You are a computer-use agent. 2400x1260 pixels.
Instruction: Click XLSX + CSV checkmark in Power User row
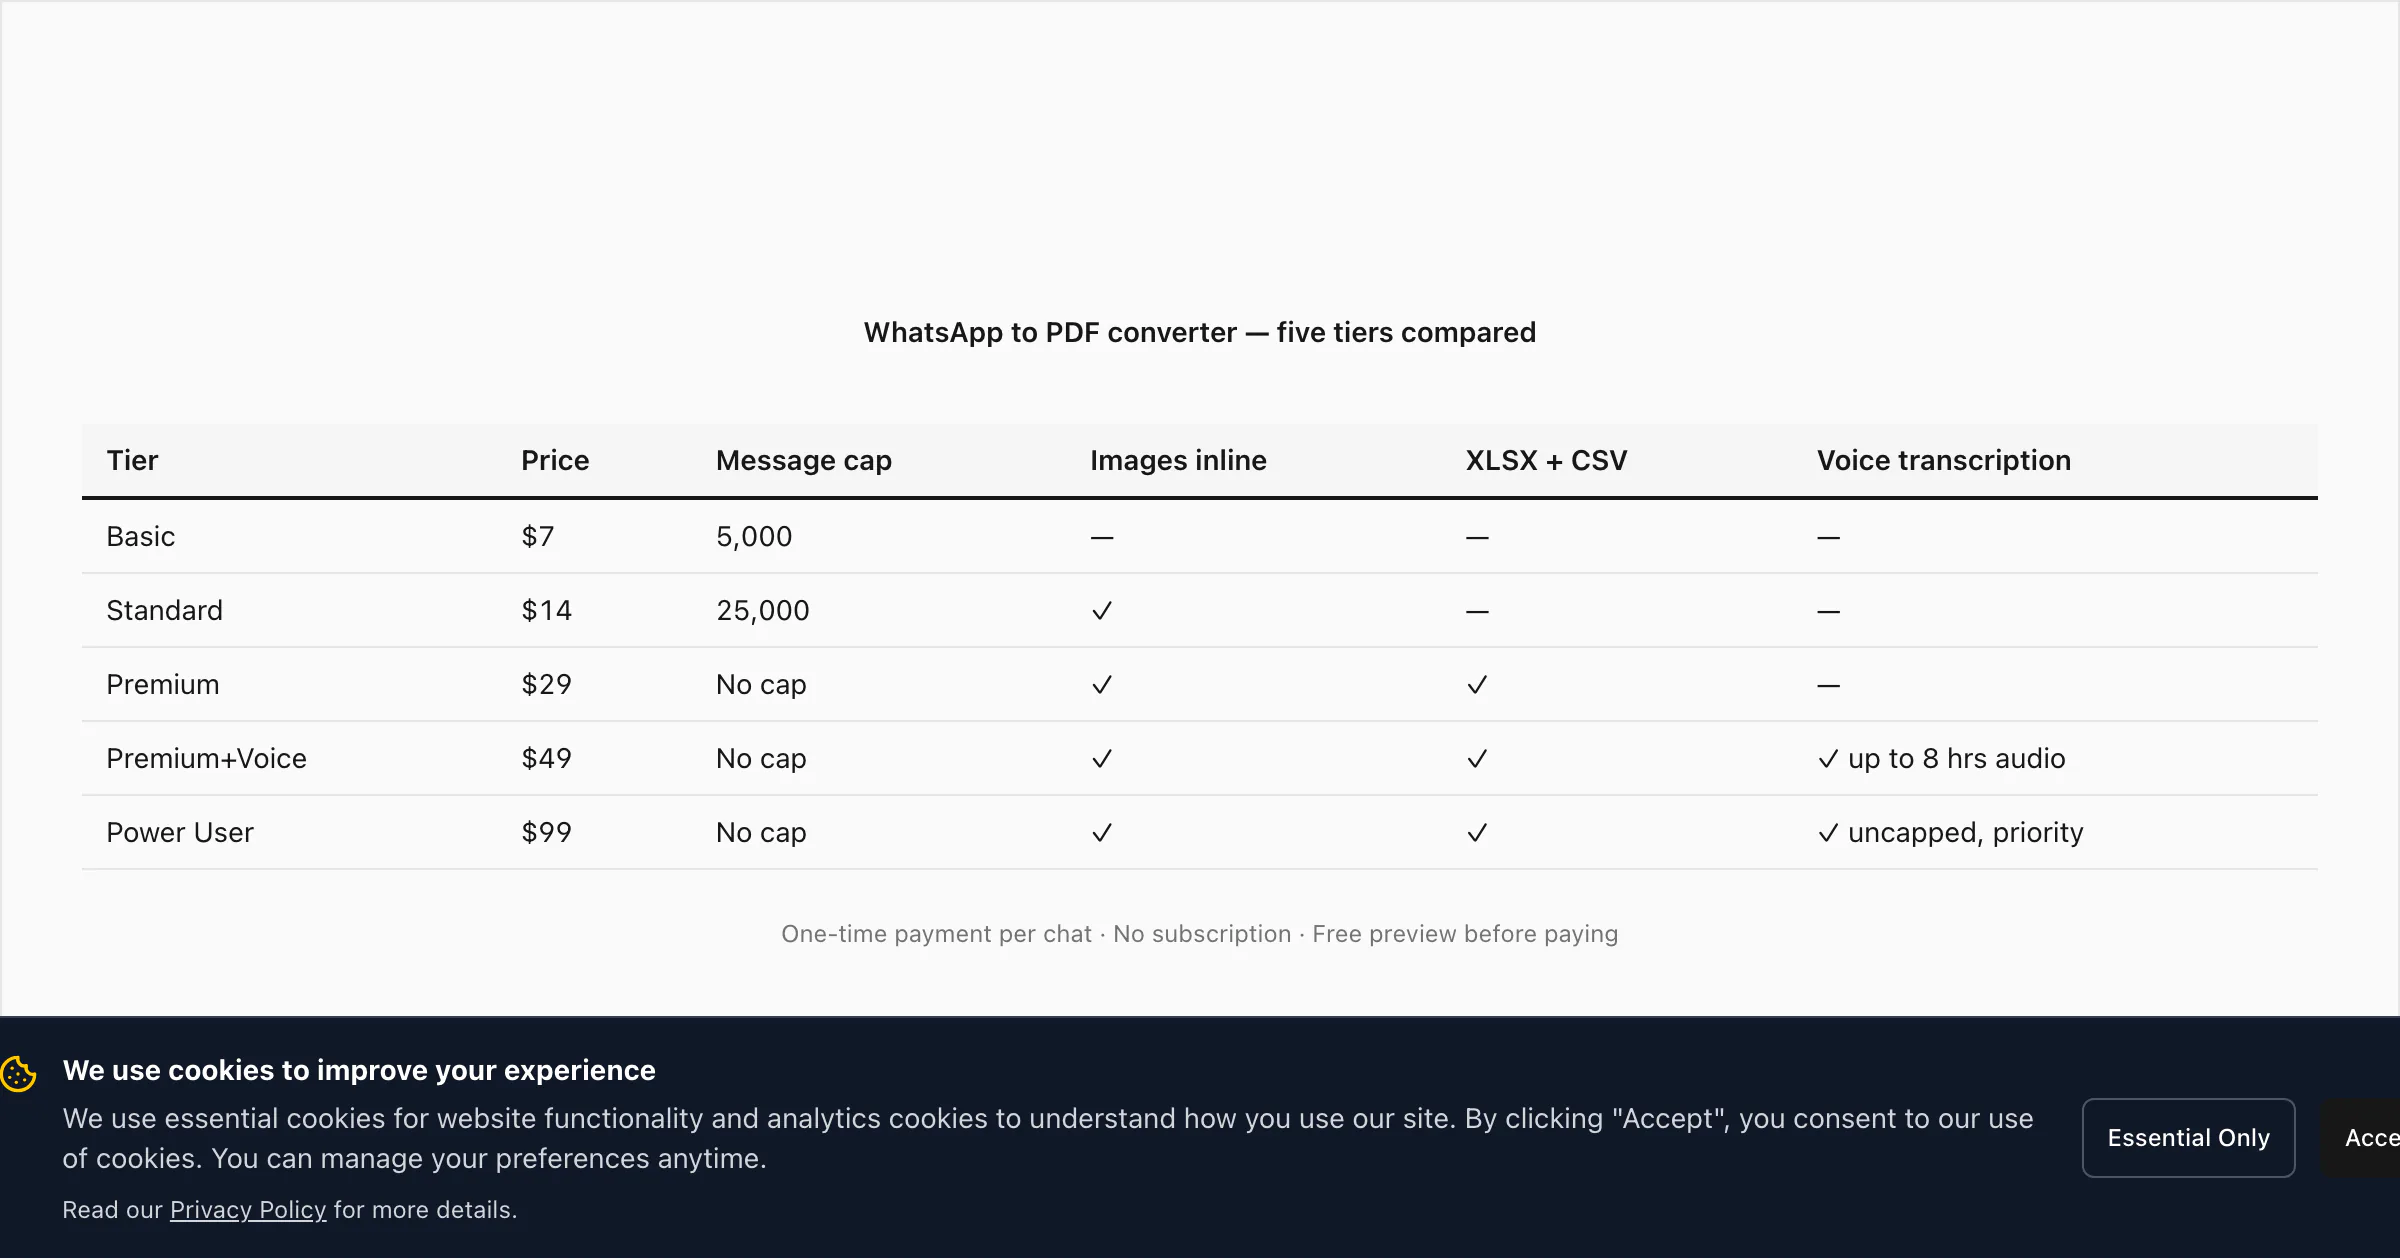pos(1477,833)
